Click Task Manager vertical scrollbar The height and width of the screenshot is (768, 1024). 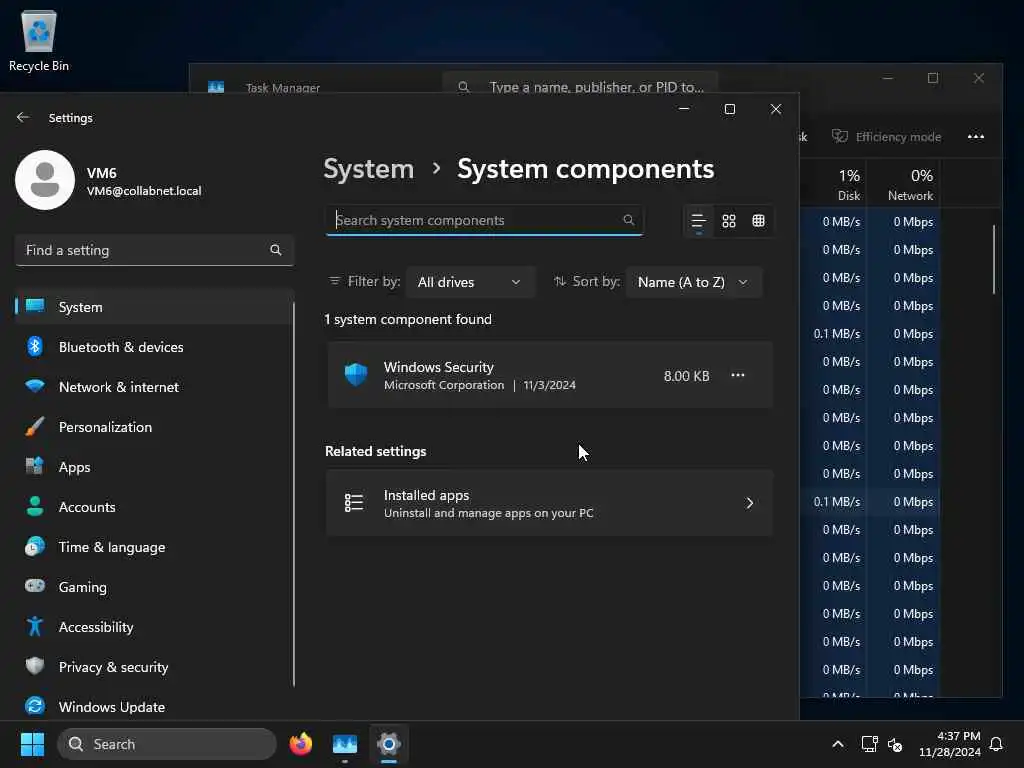(994, 259)
